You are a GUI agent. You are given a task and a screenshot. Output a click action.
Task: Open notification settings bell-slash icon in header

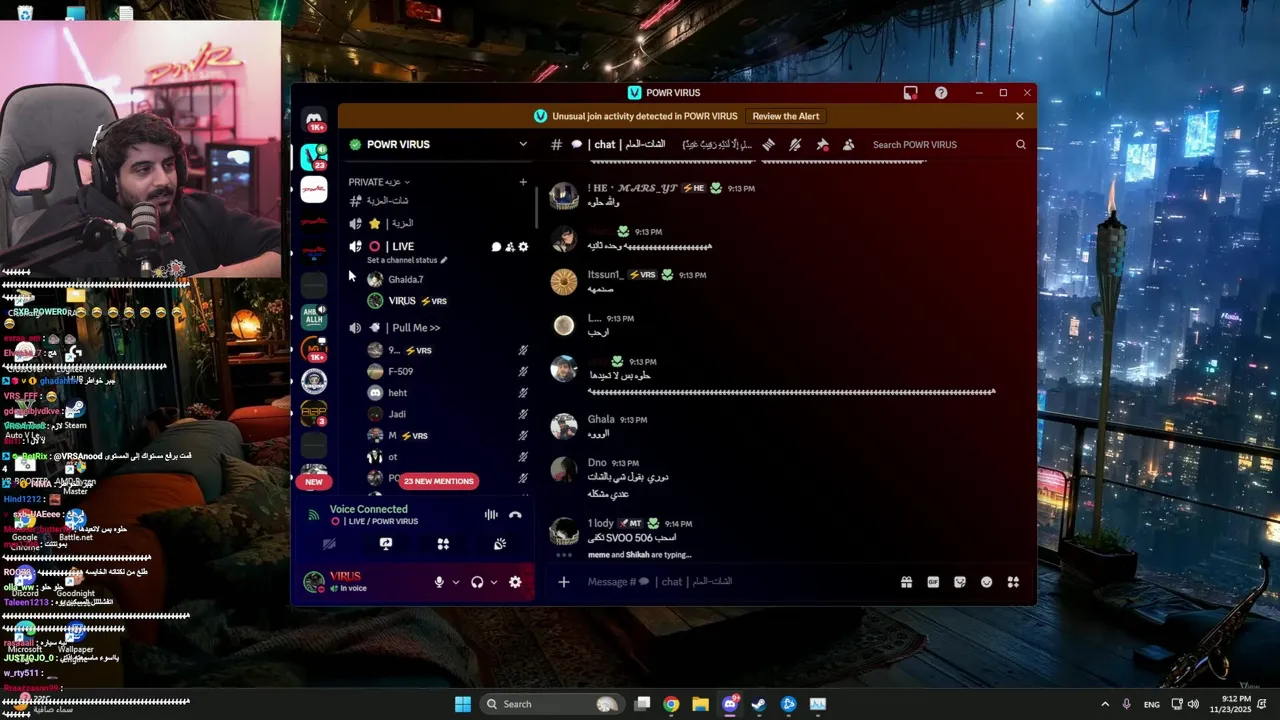tap(795, 145)
